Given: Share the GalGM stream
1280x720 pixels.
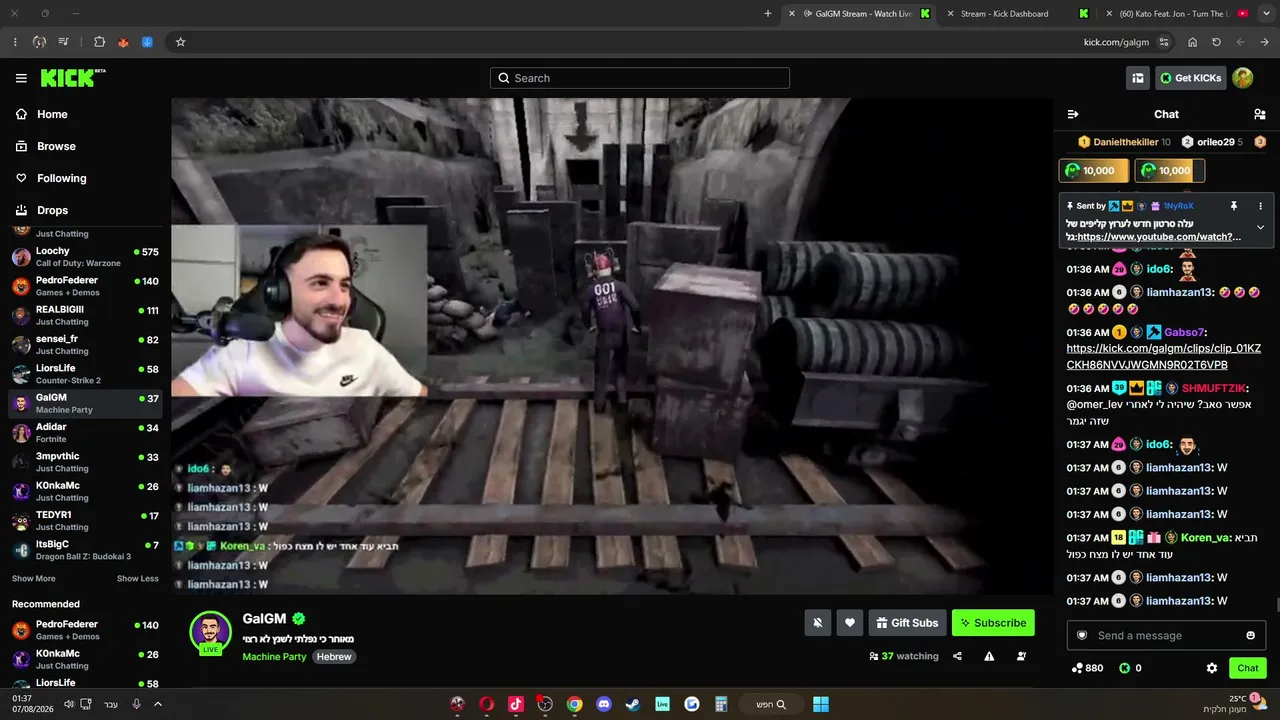Looking at the screenshot, I should point(957,656).
